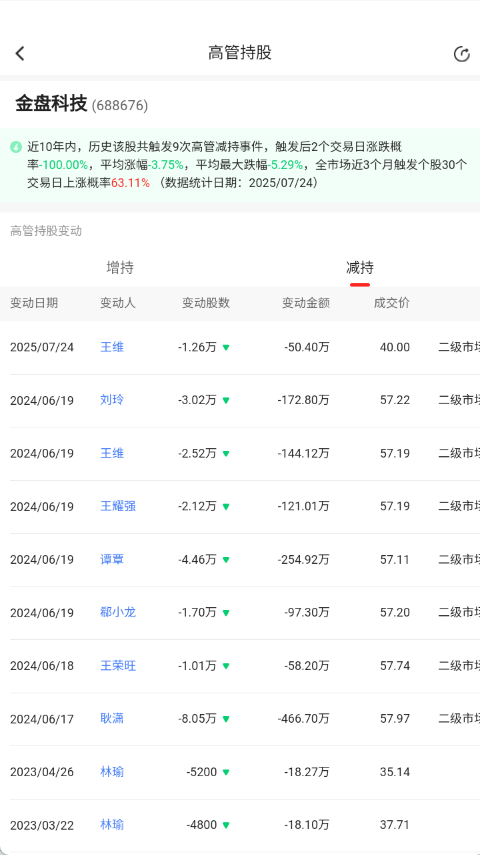Click the transaction price 57.97
480x855 pixels.
click(395, 719)
